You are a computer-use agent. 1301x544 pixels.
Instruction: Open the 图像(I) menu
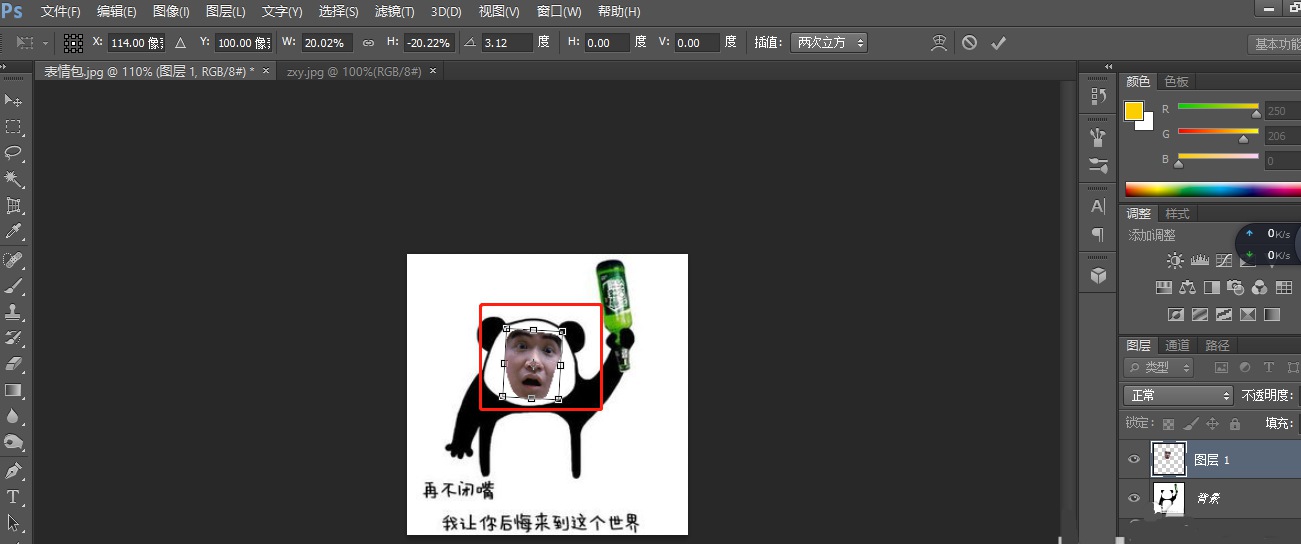coord(171,12)
